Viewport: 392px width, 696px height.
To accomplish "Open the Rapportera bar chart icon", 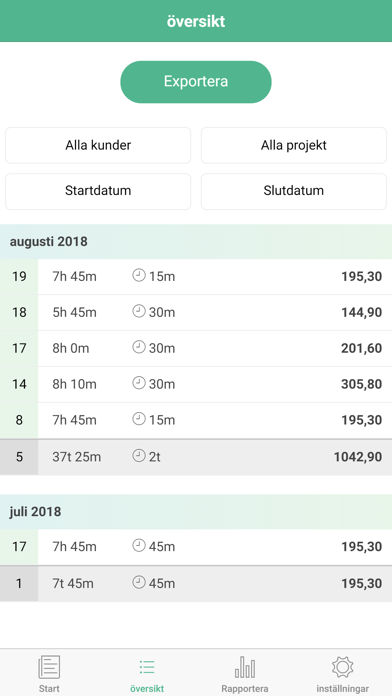I will 245,667.
